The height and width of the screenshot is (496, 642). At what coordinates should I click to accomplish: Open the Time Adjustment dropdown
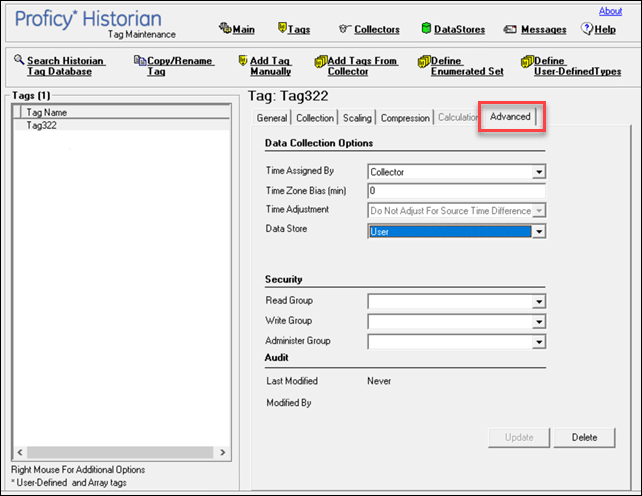tap(539, 211)
